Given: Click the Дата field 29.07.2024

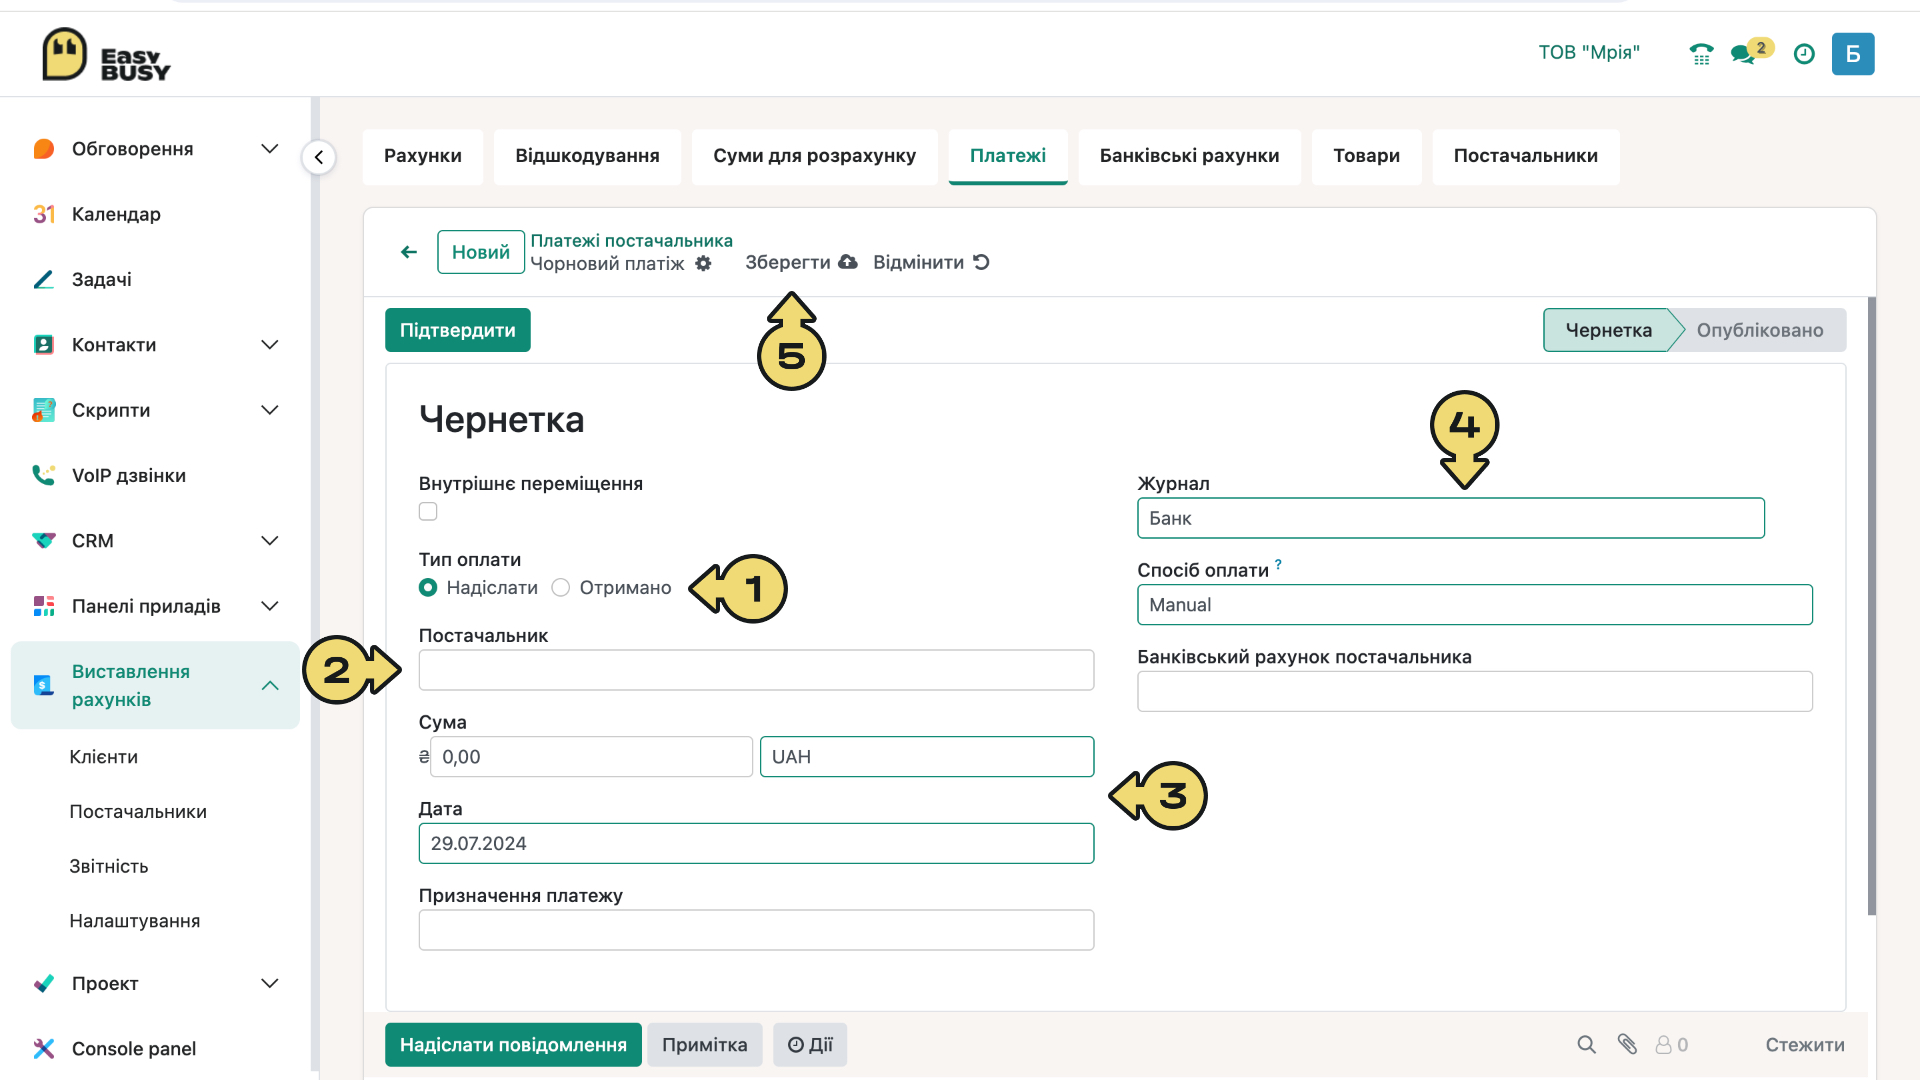Looking at the screenshot, I should [756, 844].
